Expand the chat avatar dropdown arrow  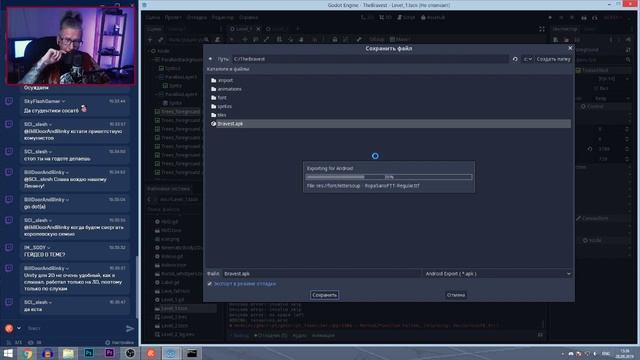click(19, 328)
